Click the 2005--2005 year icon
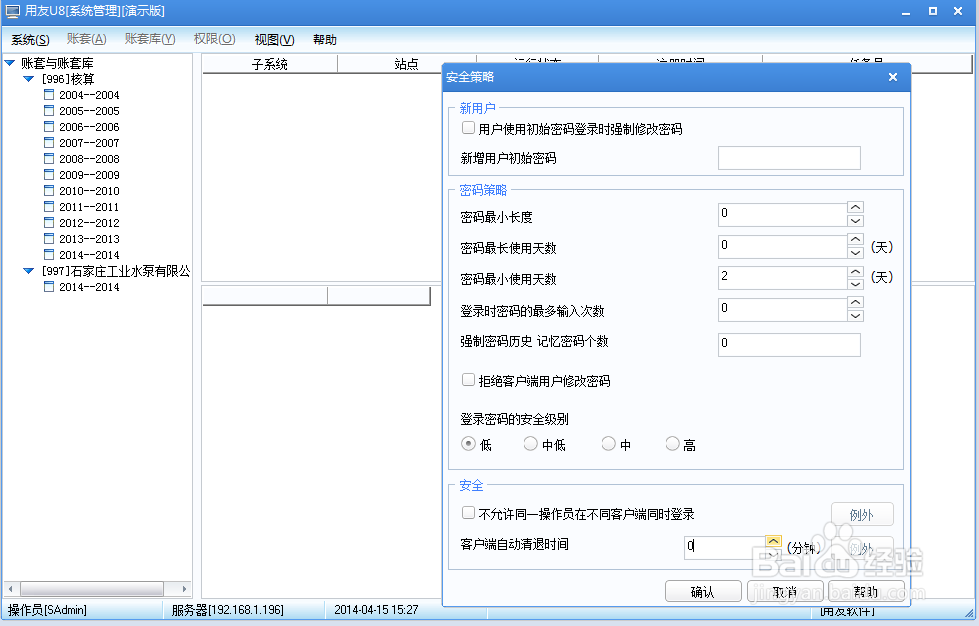The width and height of the screenshot is (979, 626). tap(49, 110)
